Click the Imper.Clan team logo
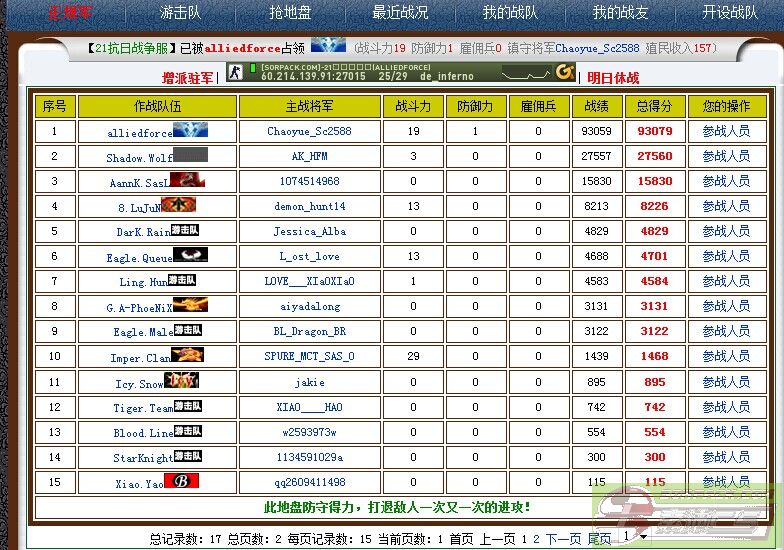784x550 pixels. (187, 355)
